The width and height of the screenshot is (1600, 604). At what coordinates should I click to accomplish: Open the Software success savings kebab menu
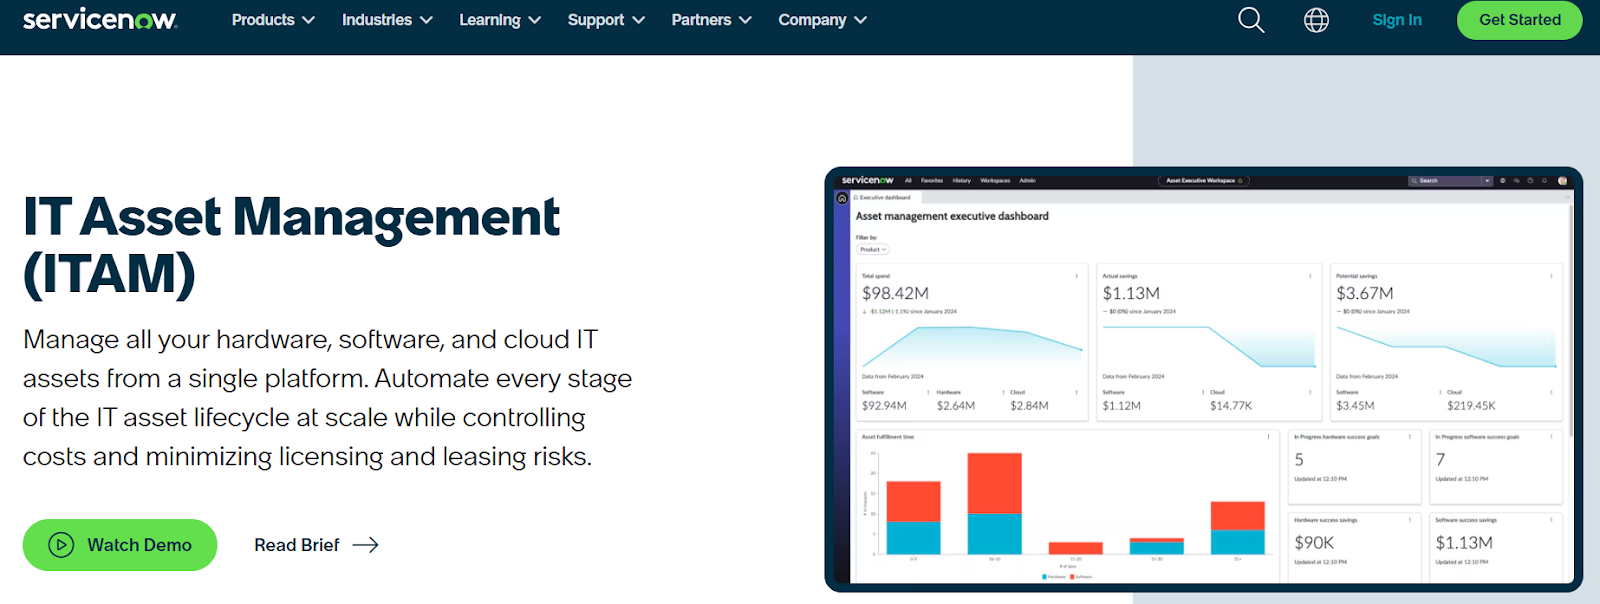click(1551, 520)
